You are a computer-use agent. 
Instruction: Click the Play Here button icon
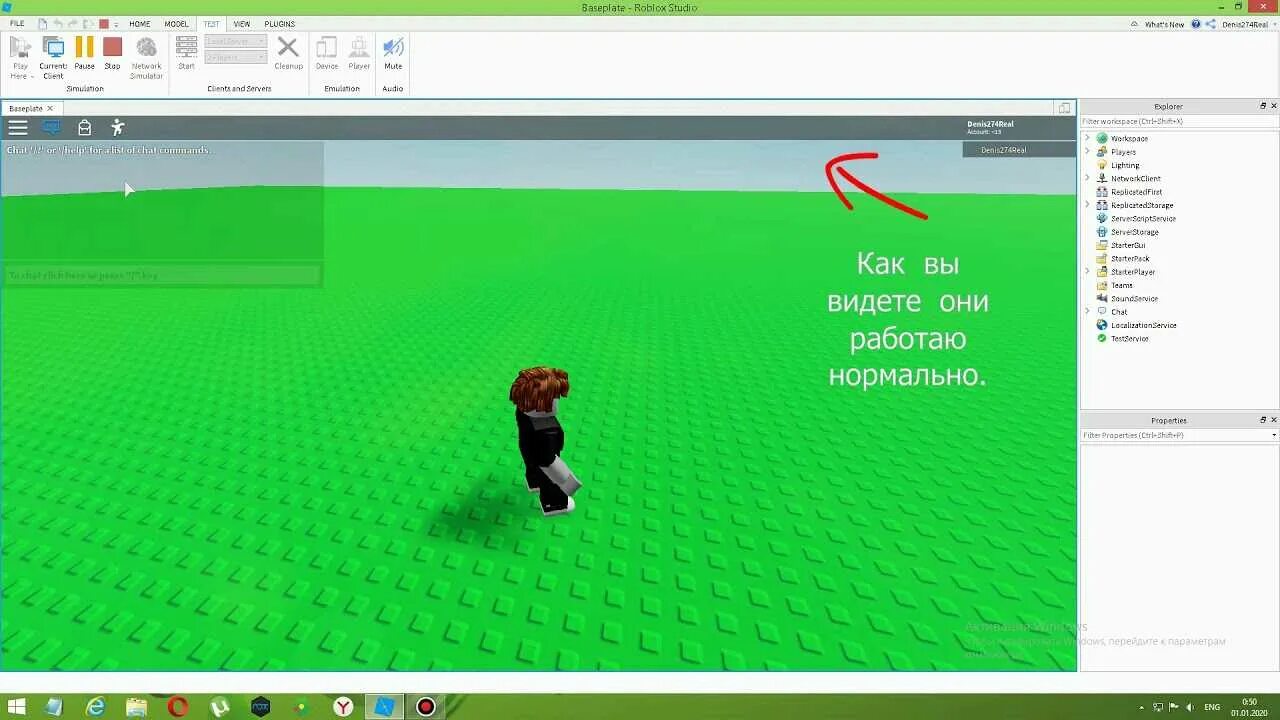click(20, 46)
